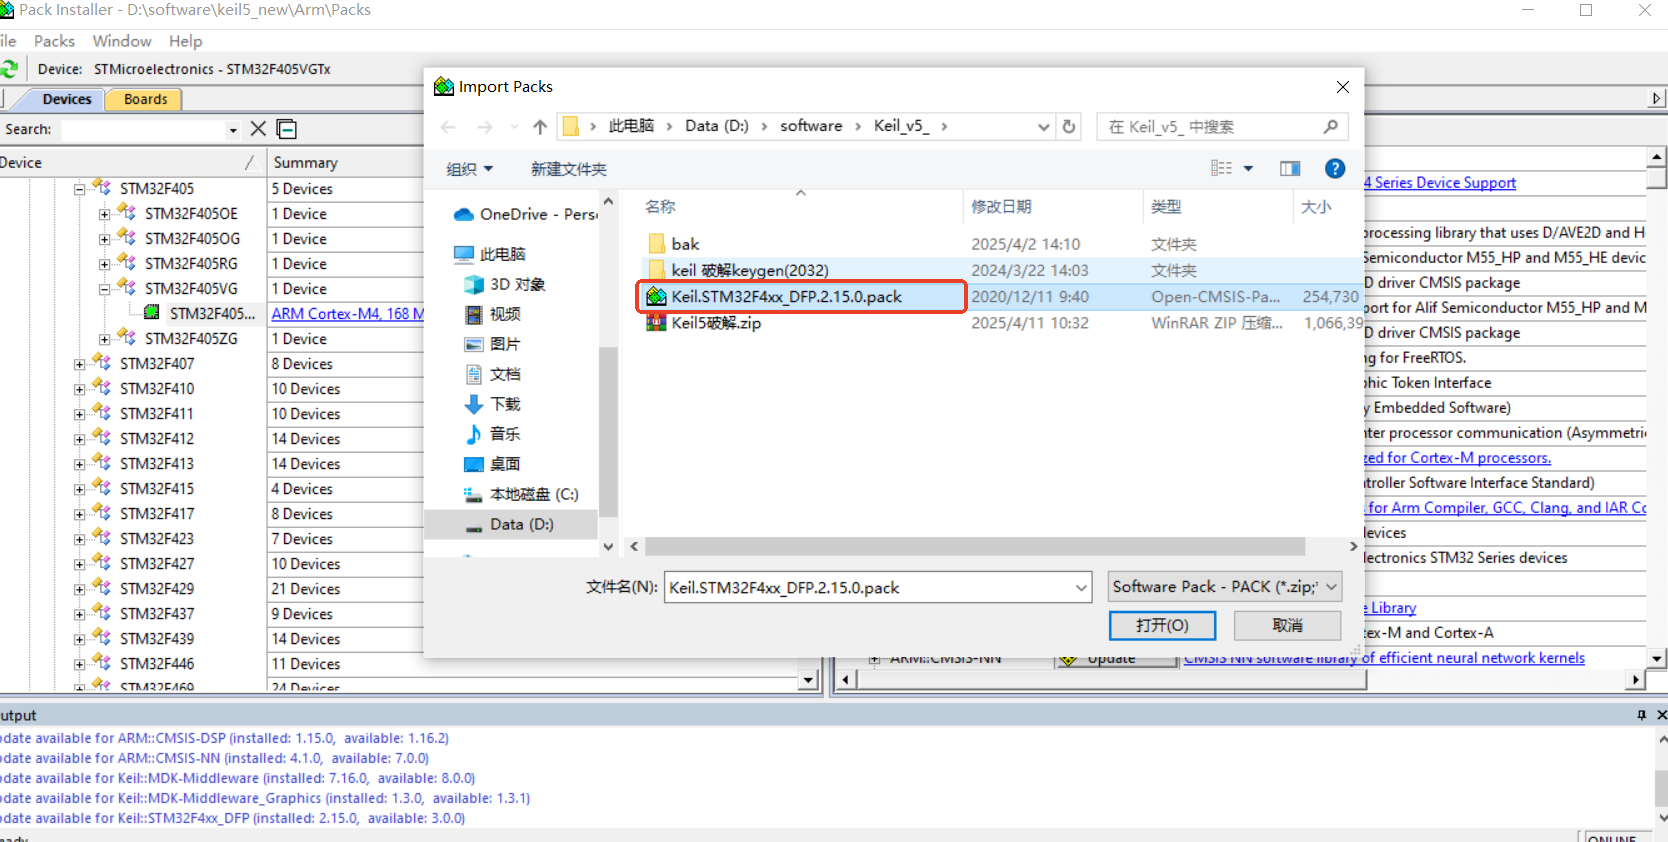Viewport: 1668px width, 842px height.
Task: Select 此电脑 in the navigation pane
Action: click(x=490, y=254)
